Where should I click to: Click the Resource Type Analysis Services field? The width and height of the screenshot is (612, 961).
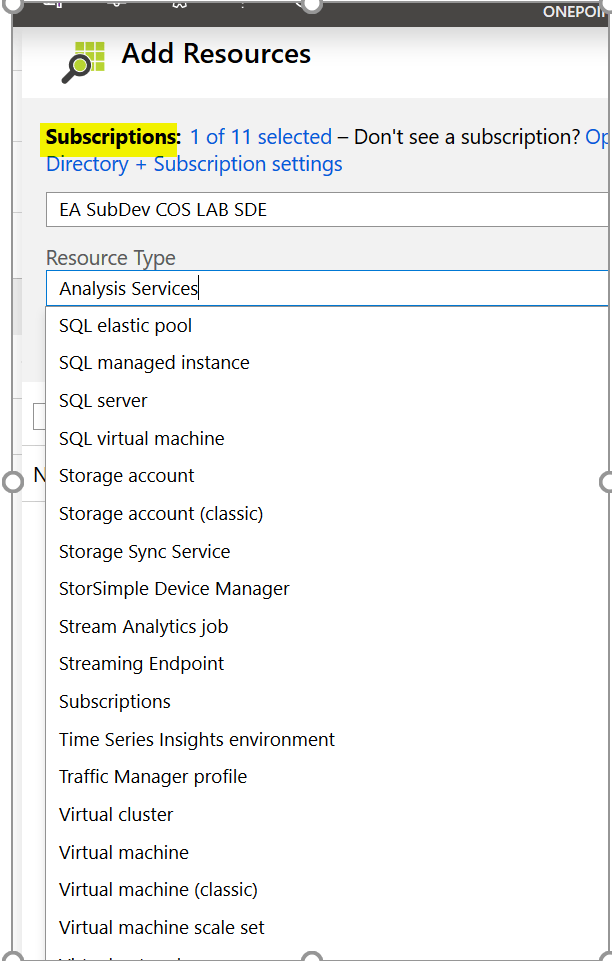pos(326,289)
